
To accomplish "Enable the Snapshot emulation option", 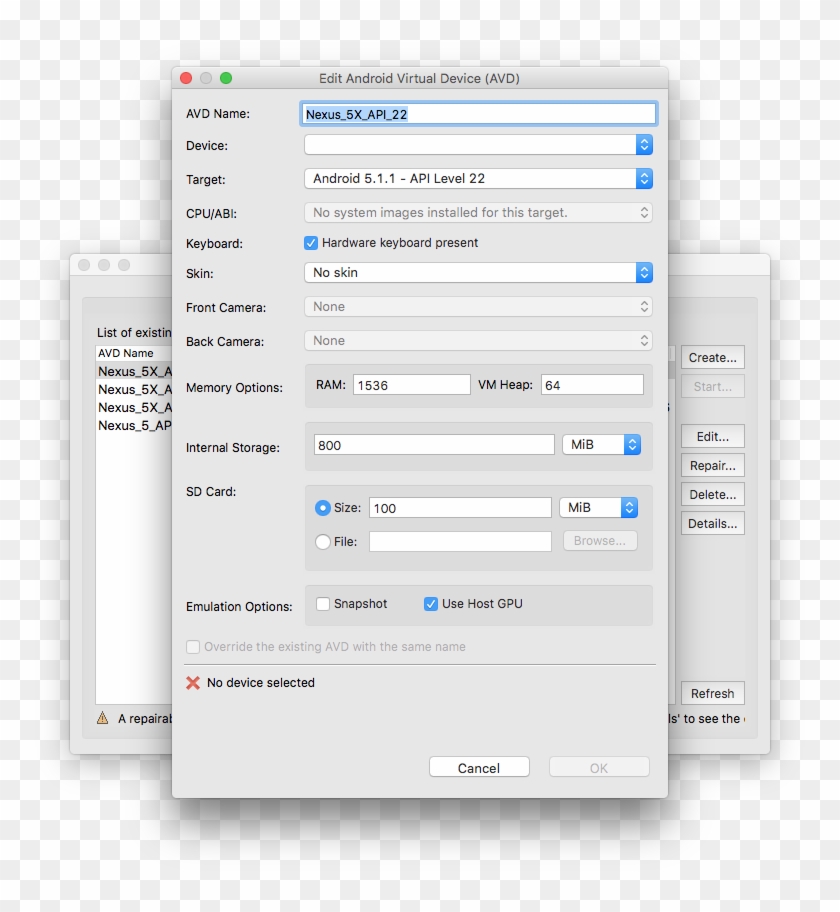I will coord(322,603).
